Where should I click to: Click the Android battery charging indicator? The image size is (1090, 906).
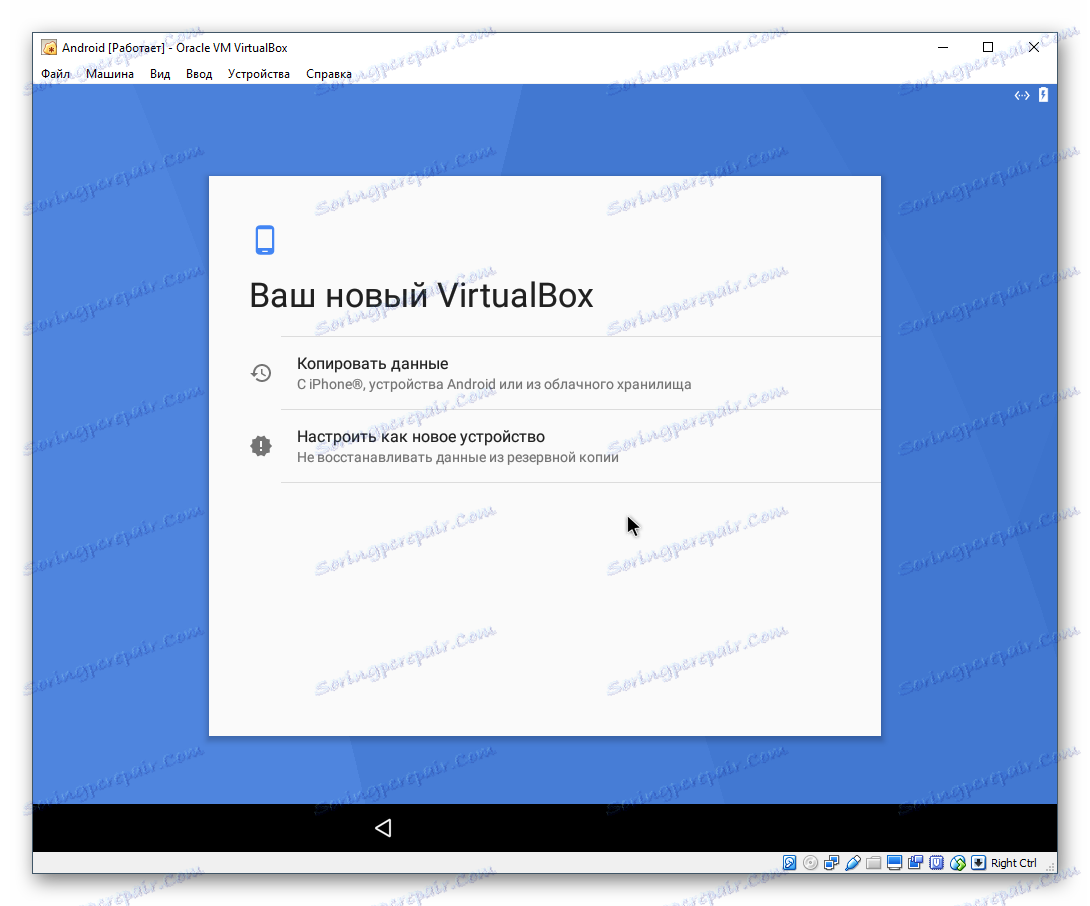coord(1043,95)
